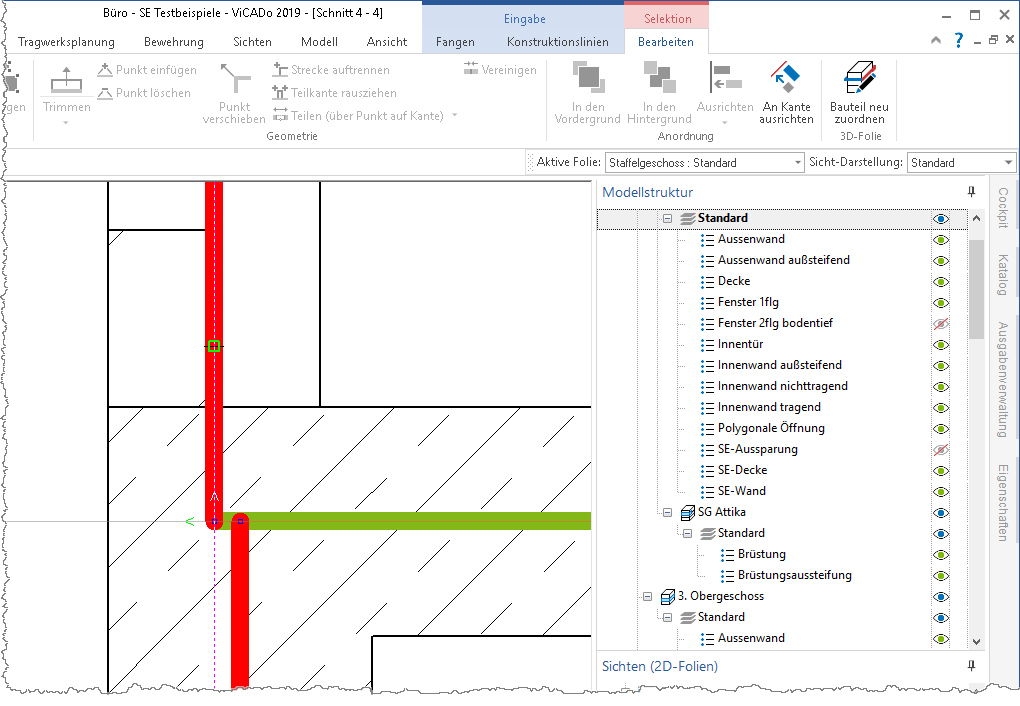This screenshot has width=1020, height=706.
Task: Hide the Decke layer
Action: point(941,282)
